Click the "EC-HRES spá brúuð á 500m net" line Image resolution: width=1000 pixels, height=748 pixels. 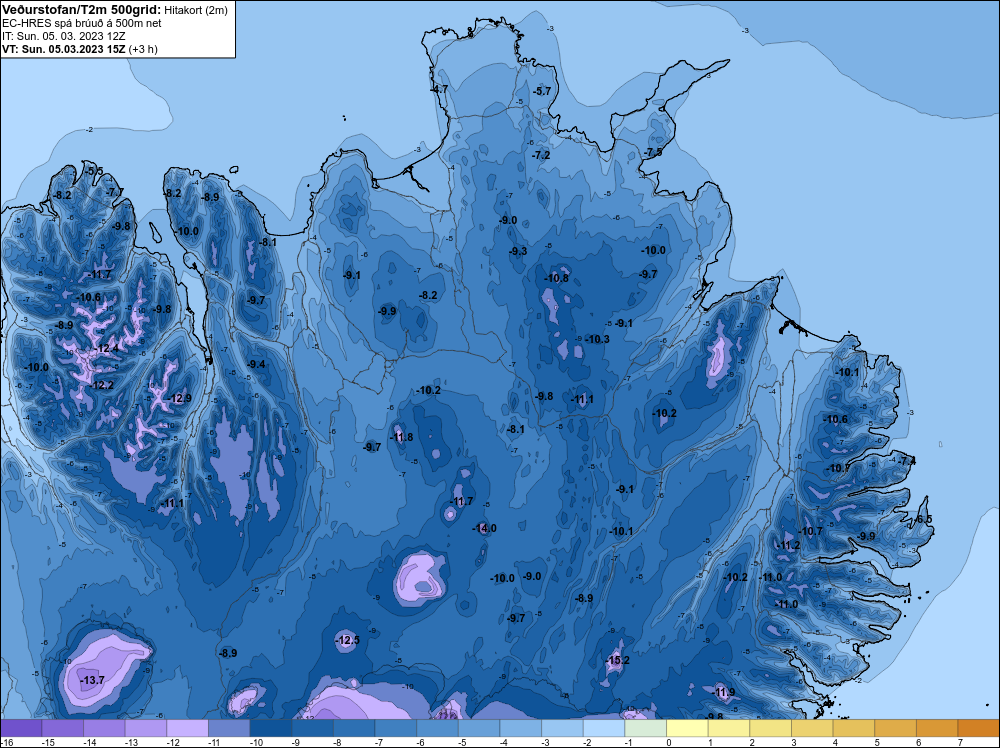pyautogui.click(x=82, y=23)
